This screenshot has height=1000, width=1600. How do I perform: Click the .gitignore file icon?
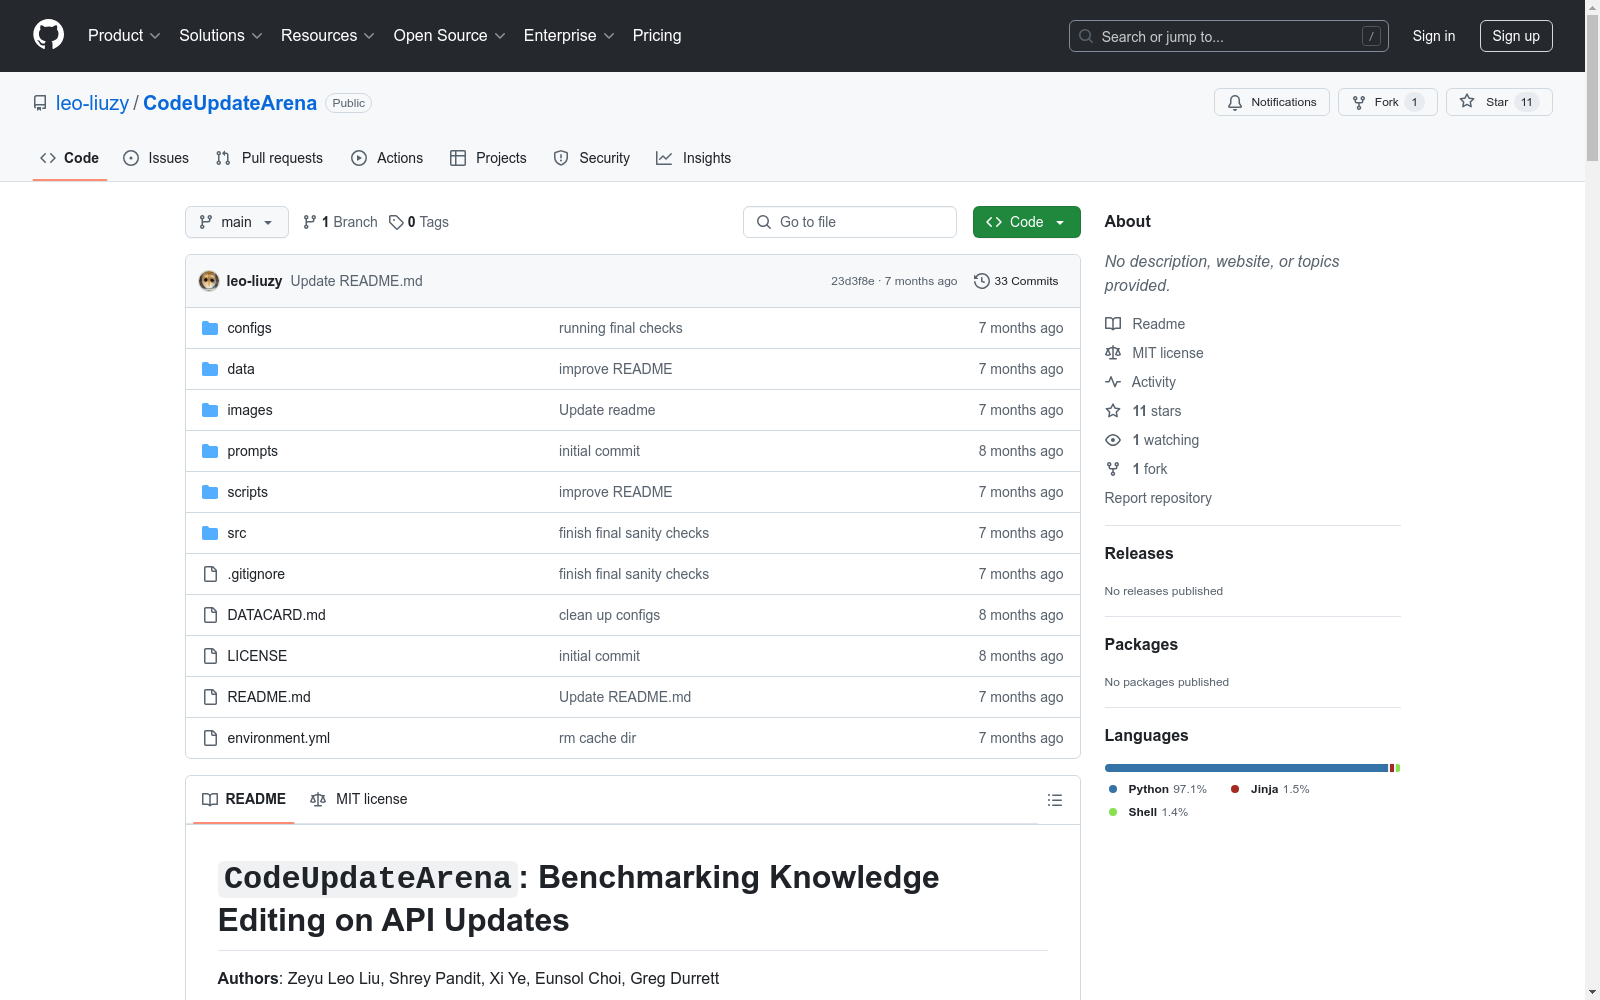click(x=210, y=574)
